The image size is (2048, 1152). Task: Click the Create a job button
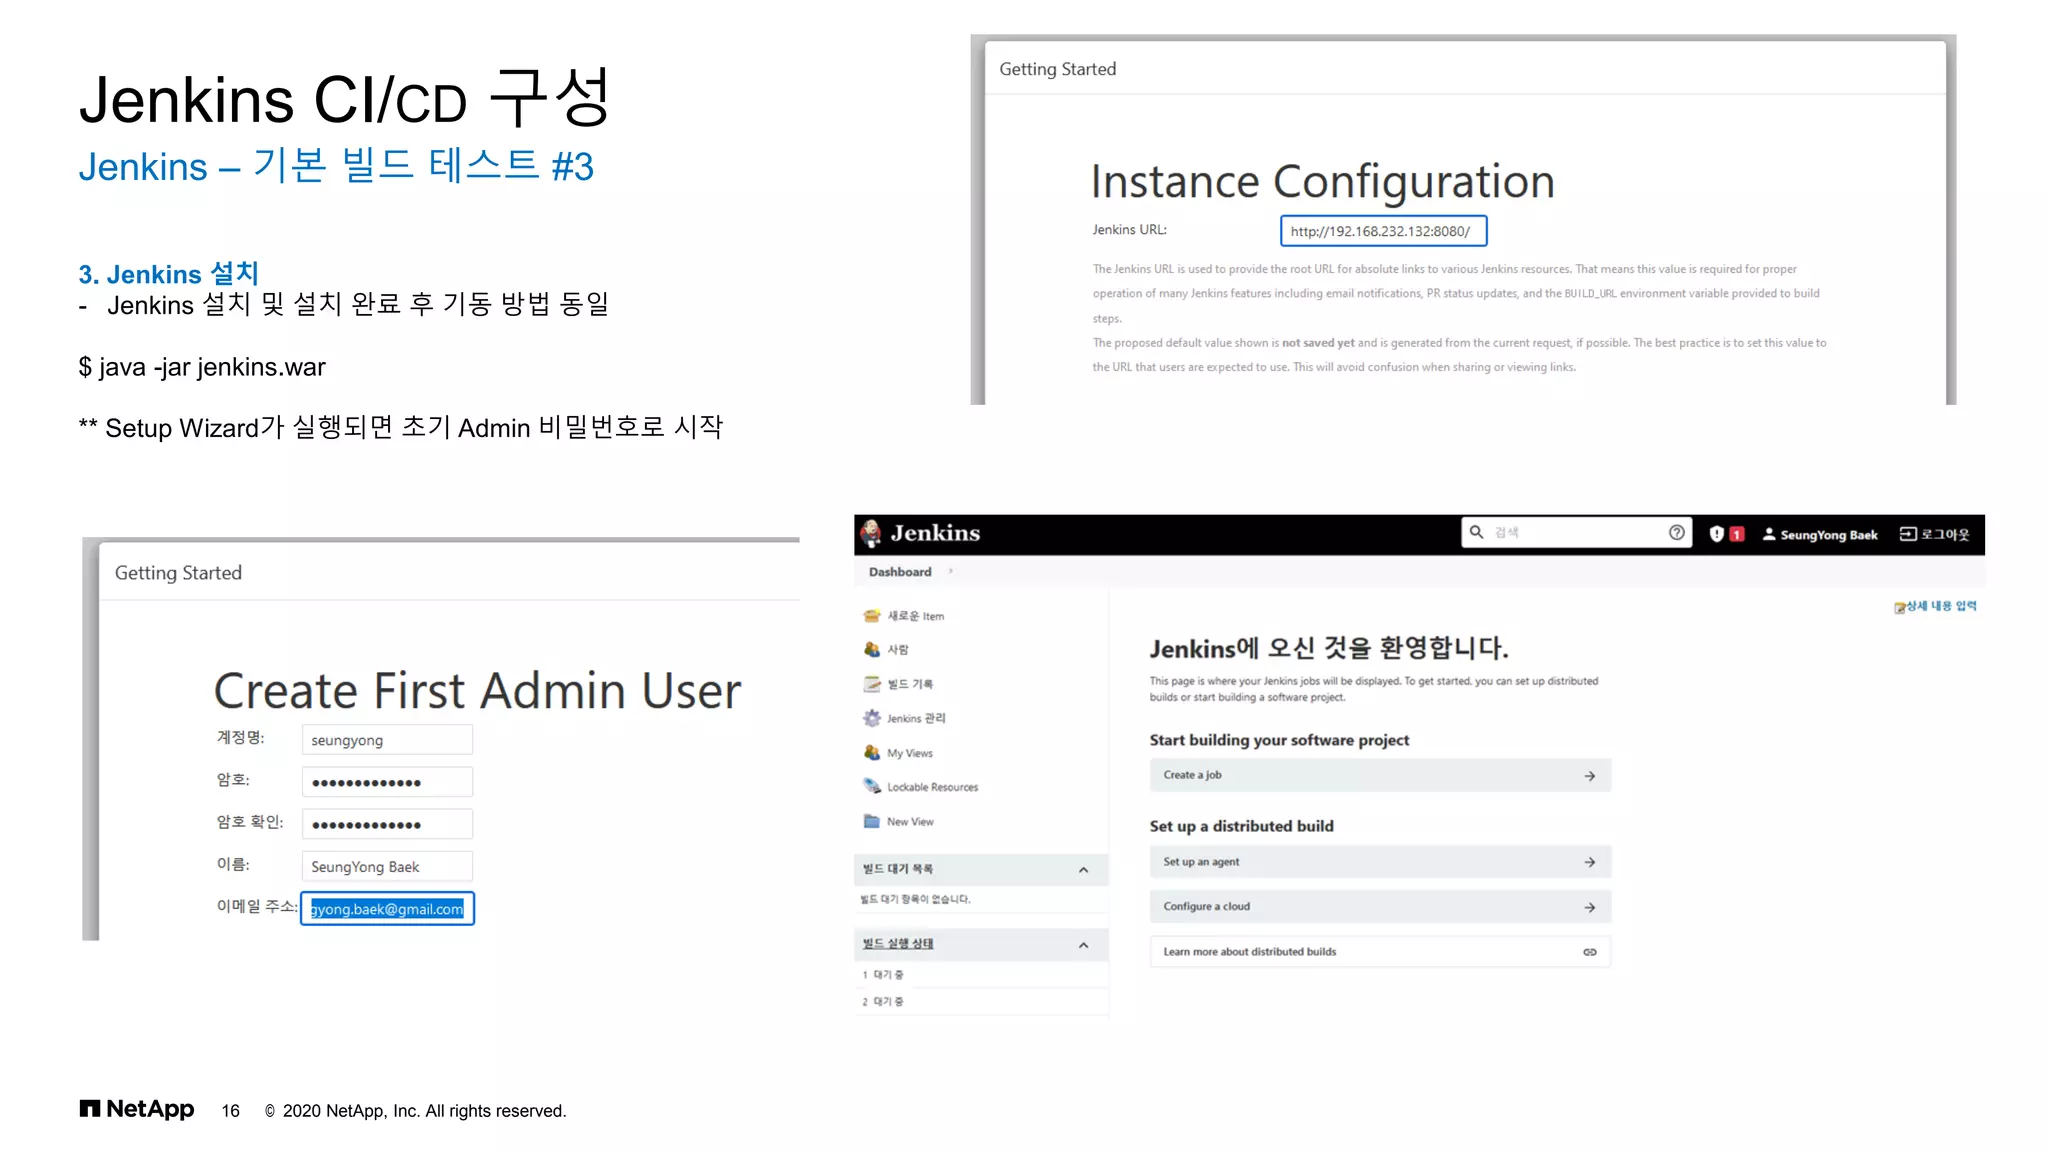point(1380,775)
